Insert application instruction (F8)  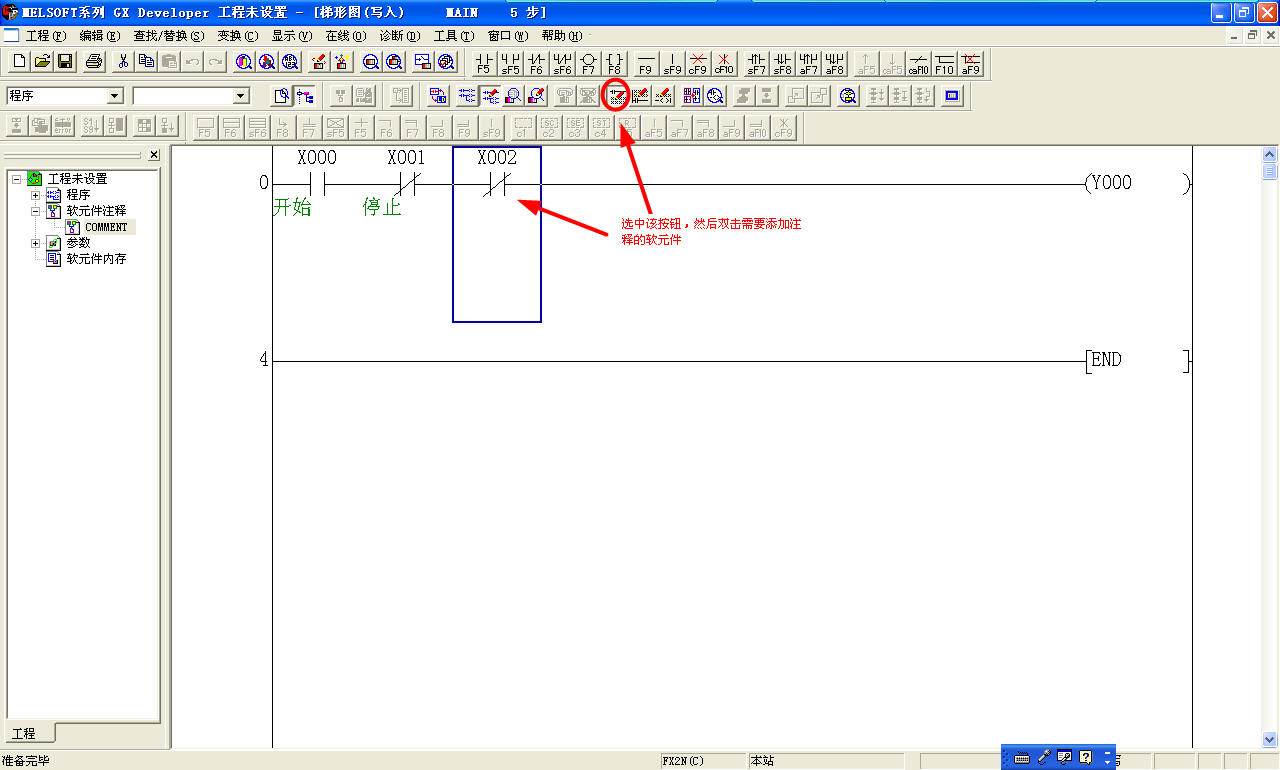click(x=614, y=62)
